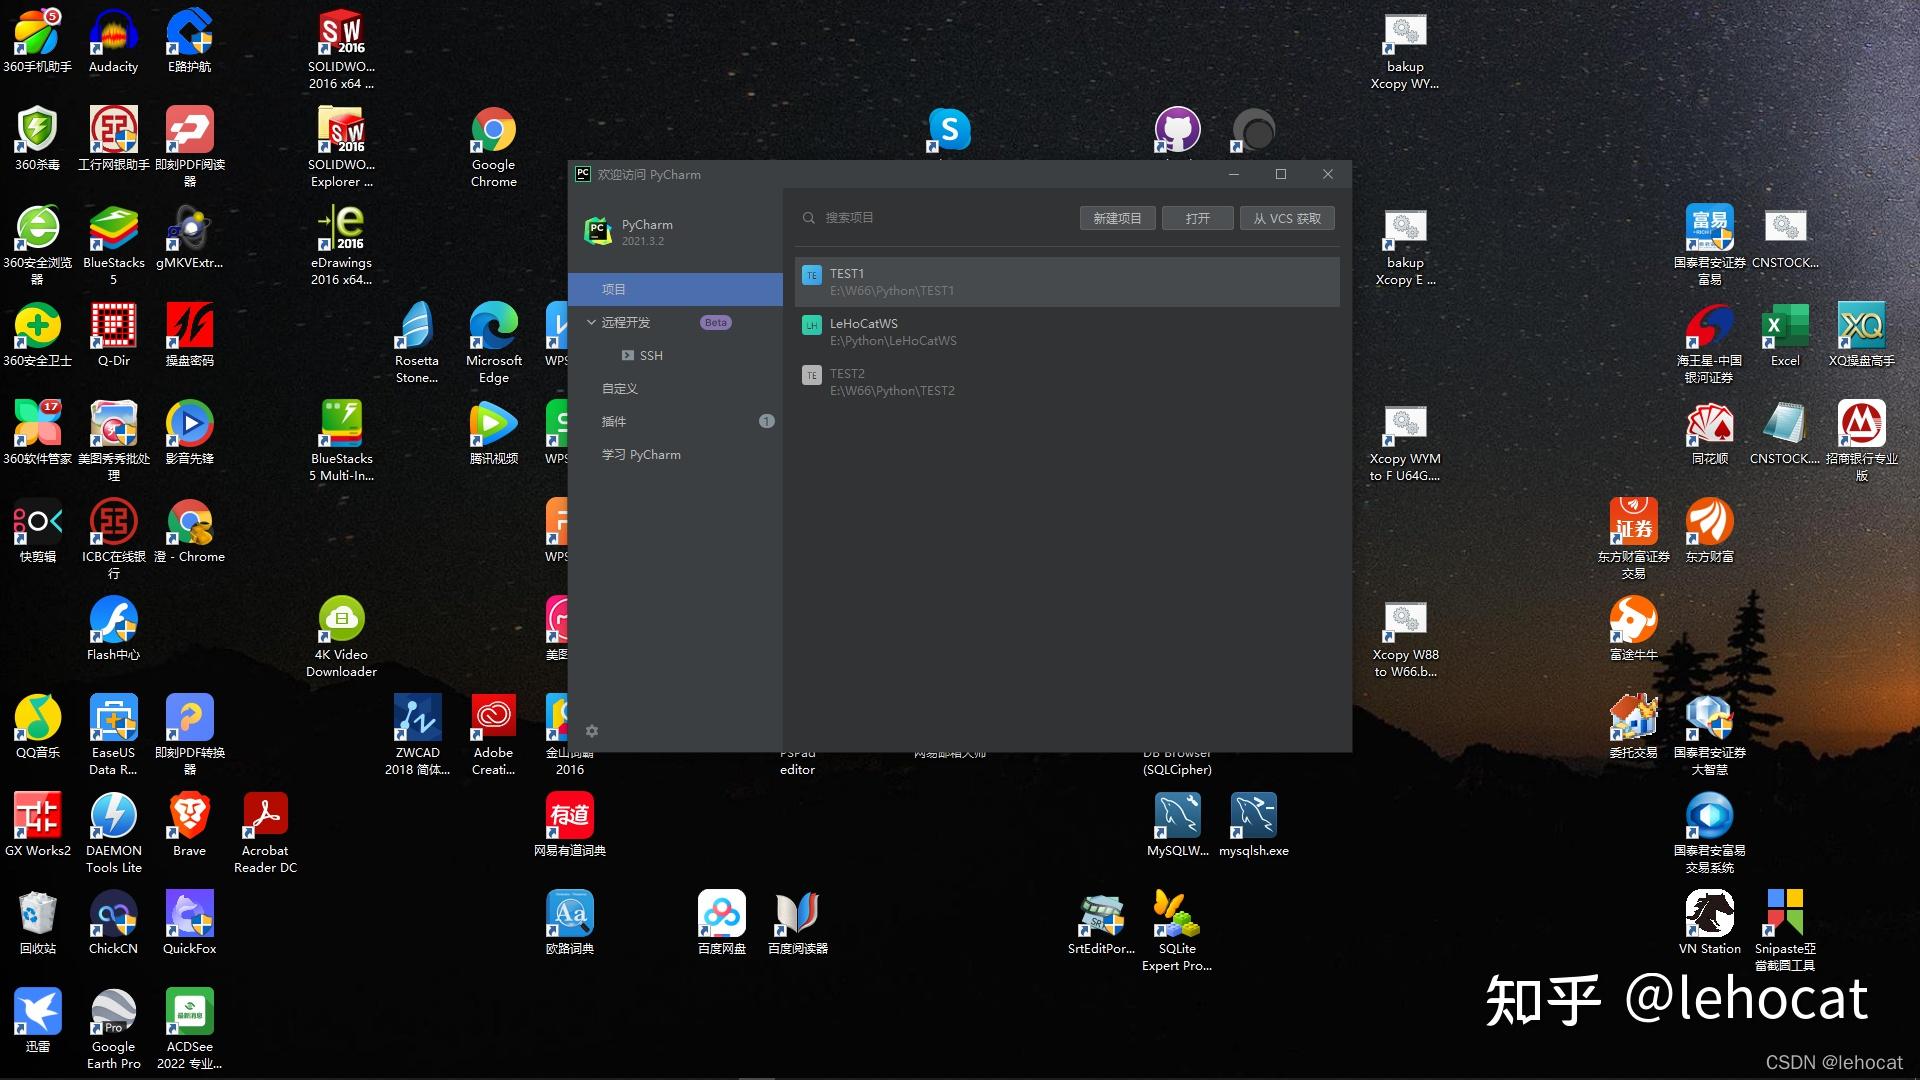Select the TEST2 project entry
Image resolution: width=1920 pixels, height=1080 pixels.
1066,382
